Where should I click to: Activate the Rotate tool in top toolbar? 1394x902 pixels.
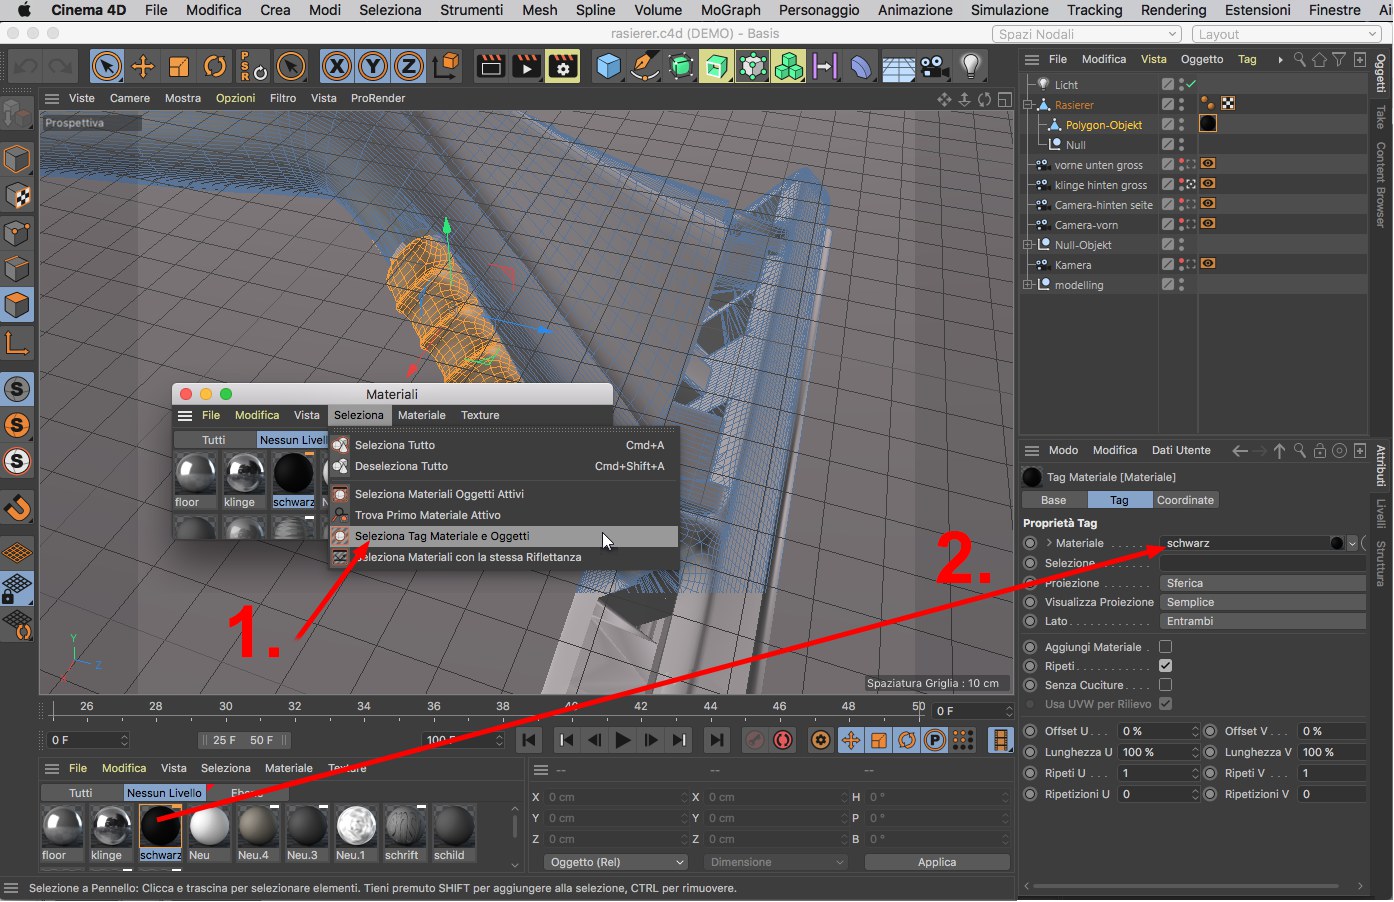[x=215, y=67]
